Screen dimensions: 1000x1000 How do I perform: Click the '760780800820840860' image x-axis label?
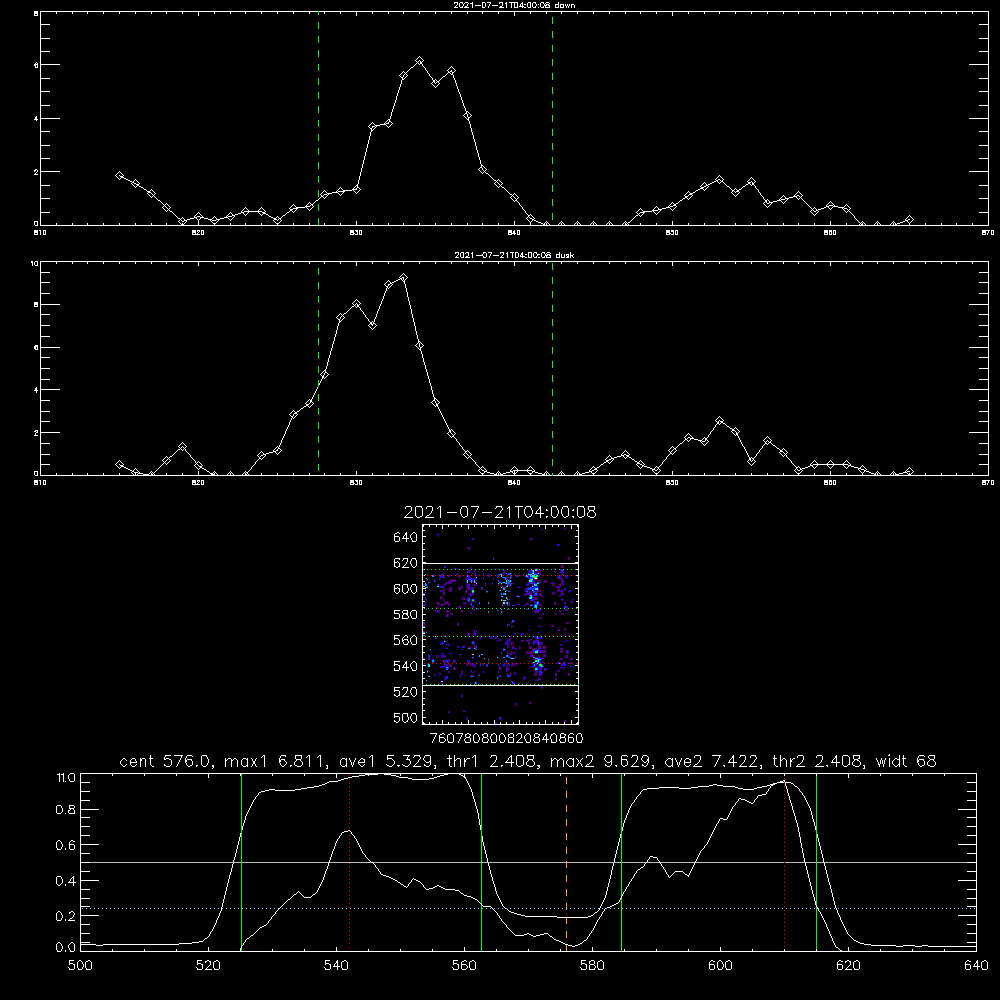pyautogui.click(x=506, y=738)
